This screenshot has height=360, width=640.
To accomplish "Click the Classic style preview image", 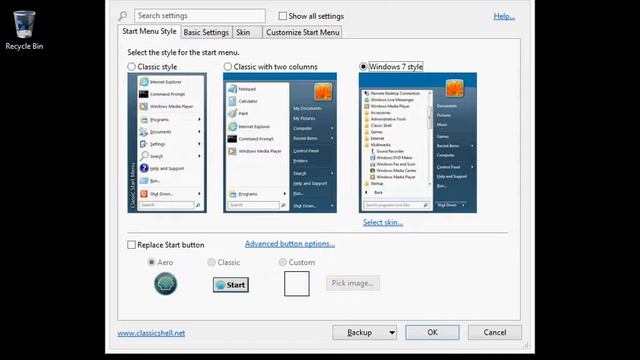I will tap(167, 143).
